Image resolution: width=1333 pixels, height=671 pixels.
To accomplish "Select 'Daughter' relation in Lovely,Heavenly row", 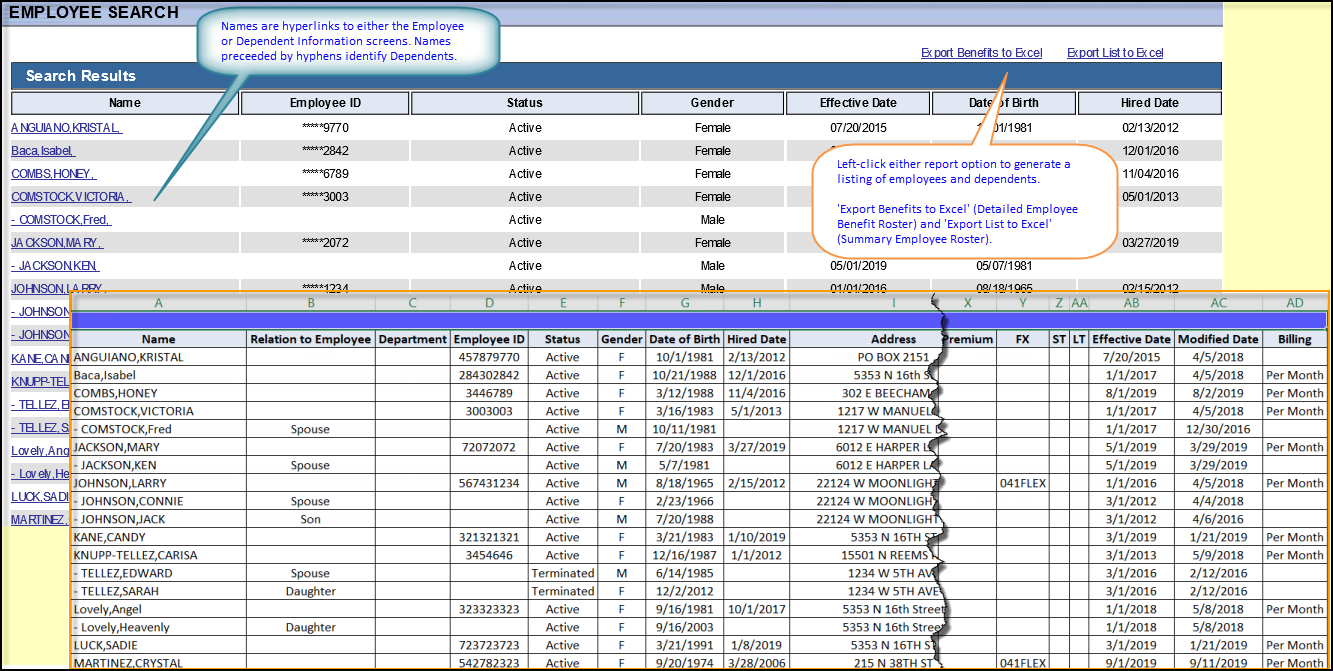I will coord(311,627).
